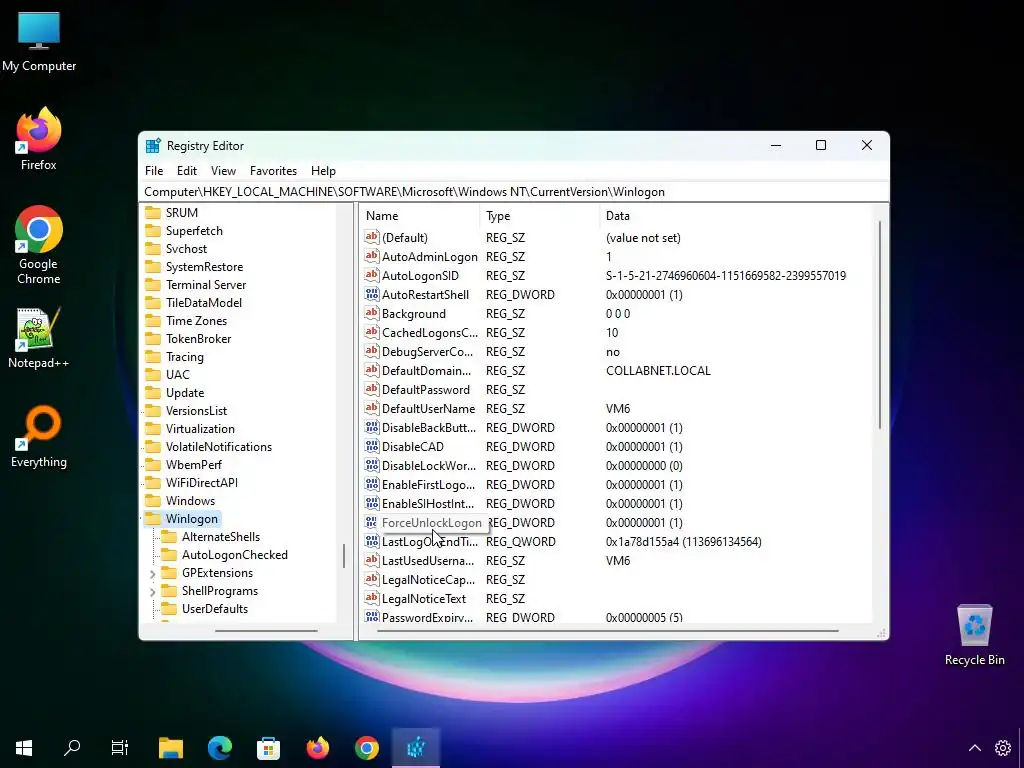Select the VolatileNotifications key
Screen dimensions: 1024x768
click(219, 447)
